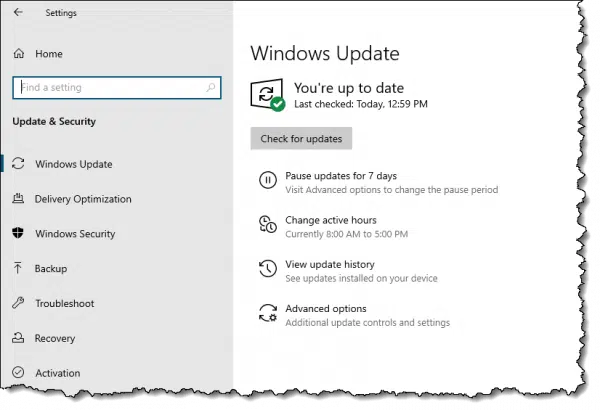
Task: Click the Backup upload arrow icon
Action: (x=18, y=268)
